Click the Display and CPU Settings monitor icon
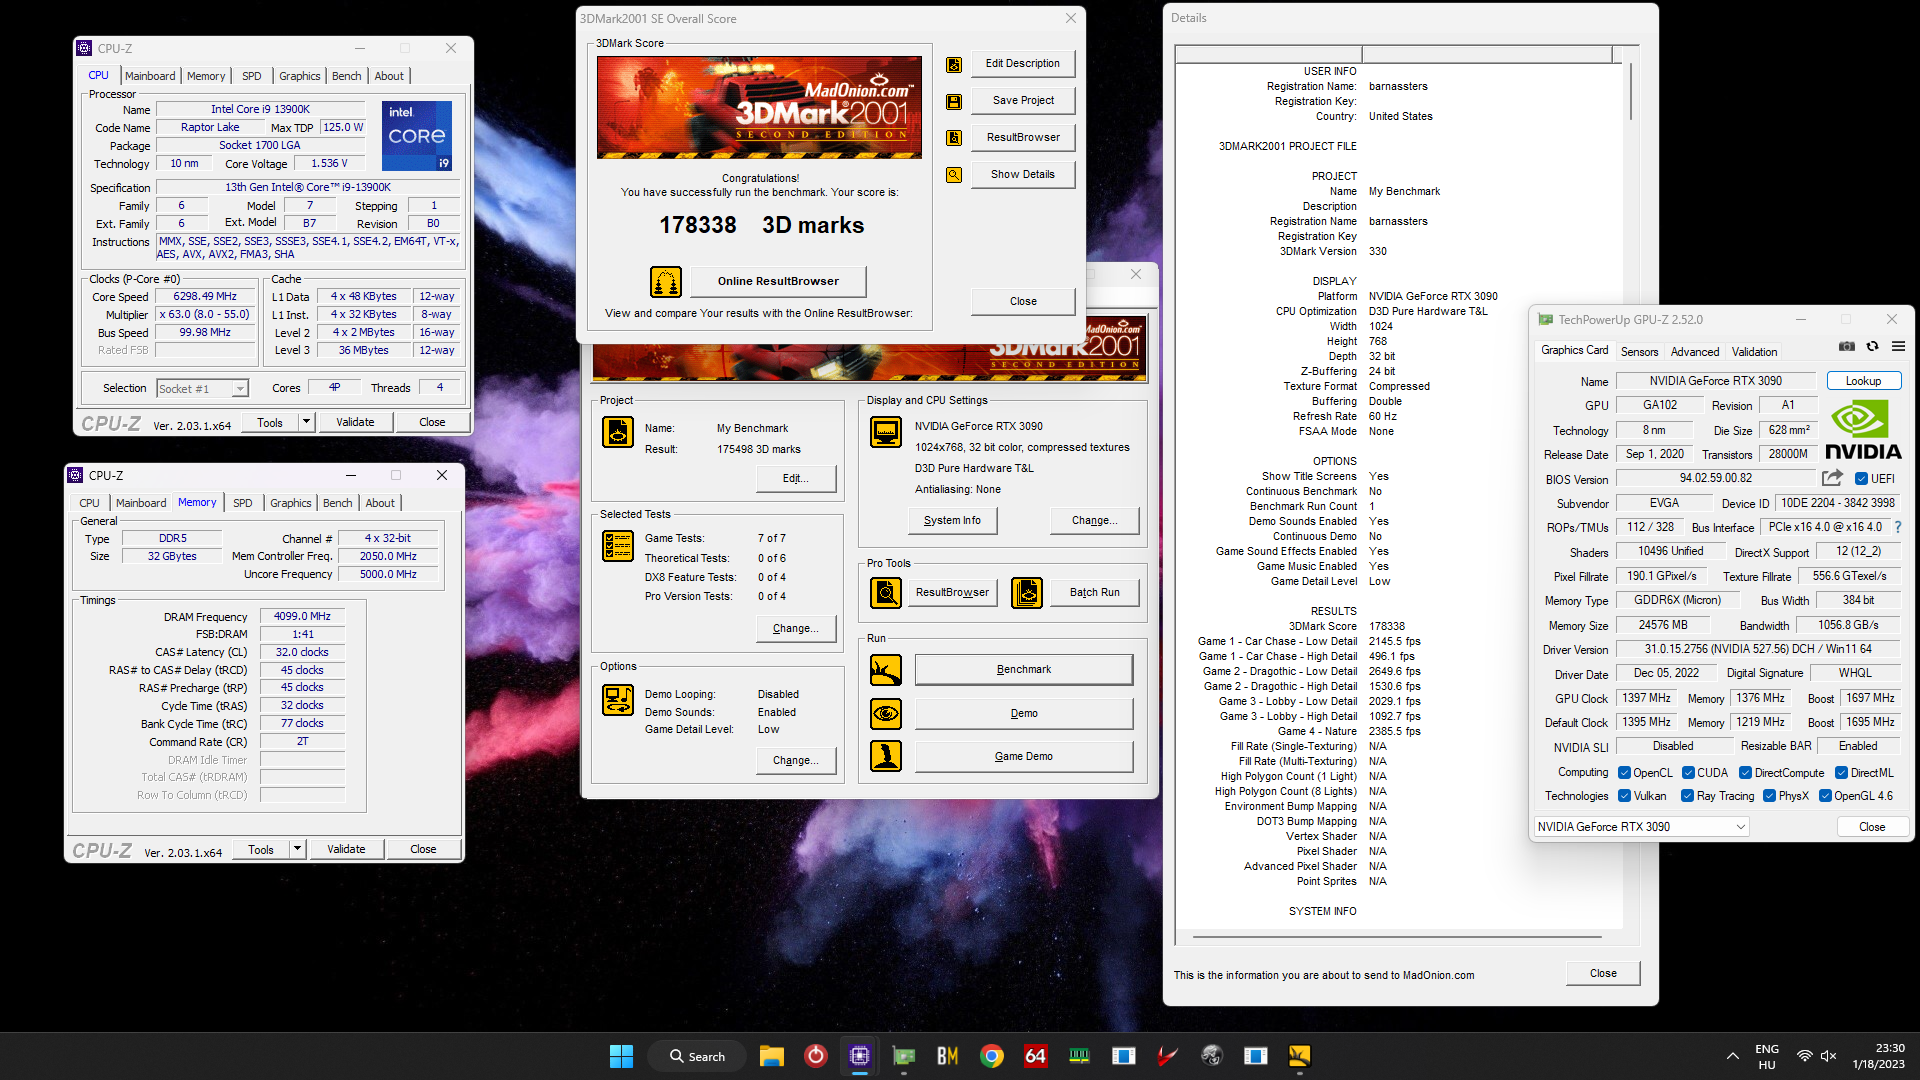Viewport: 1920px width, 1080px height. (x=886, y=432)
